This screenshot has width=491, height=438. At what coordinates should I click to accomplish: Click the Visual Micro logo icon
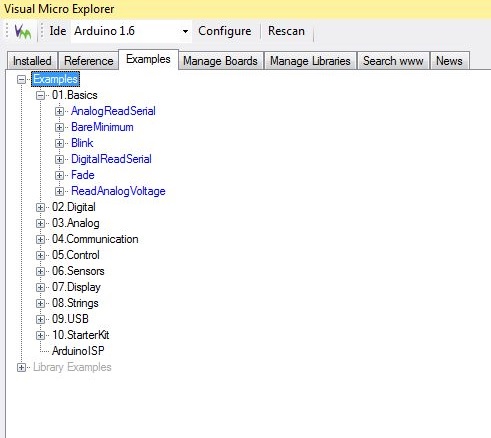tap(23, 32)
